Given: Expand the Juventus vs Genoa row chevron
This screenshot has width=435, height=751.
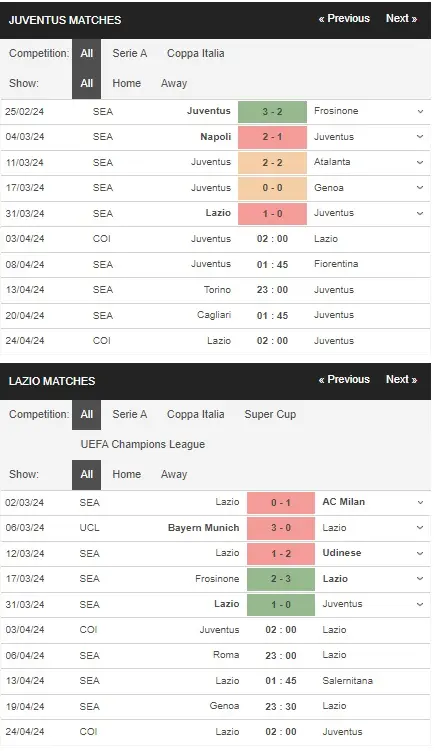Looking at the screenshot, I should pos(420,188).
